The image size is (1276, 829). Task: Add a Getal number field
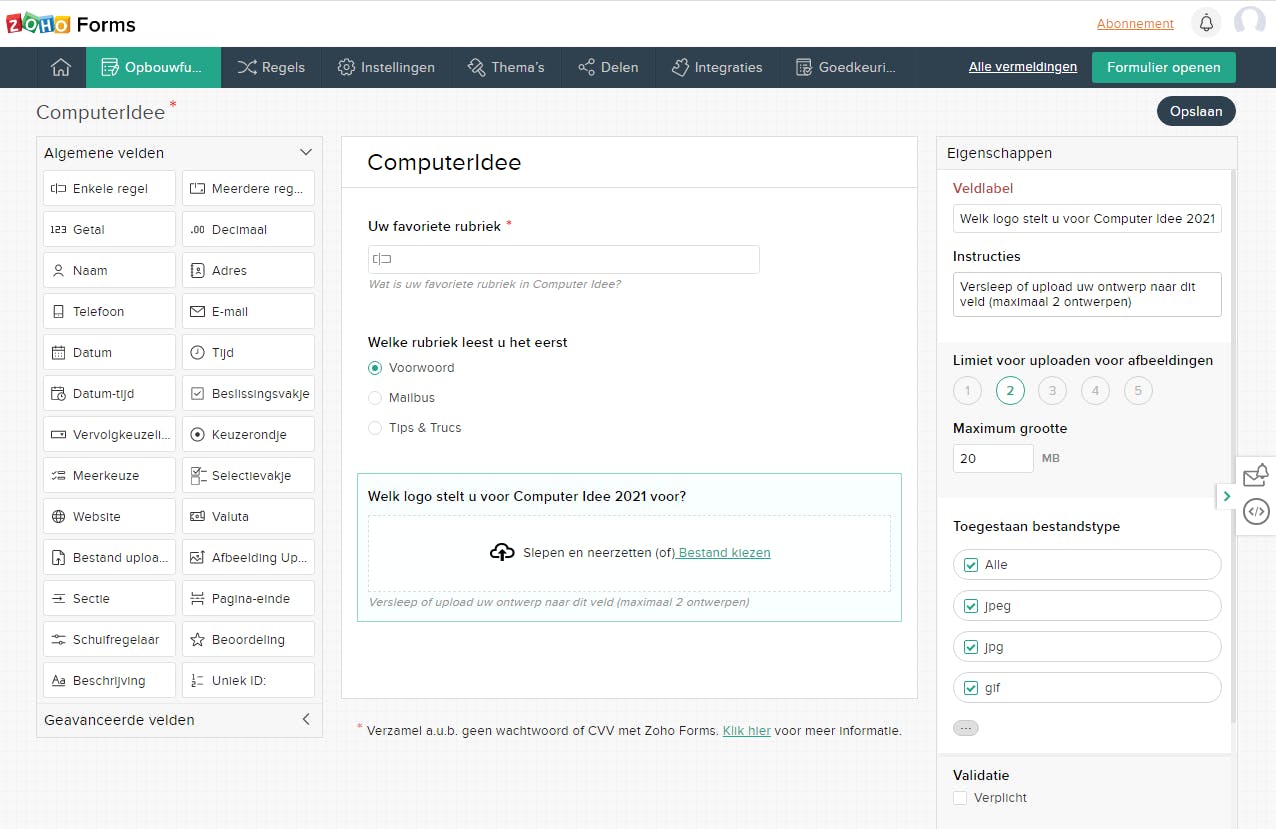click(110, 229)
